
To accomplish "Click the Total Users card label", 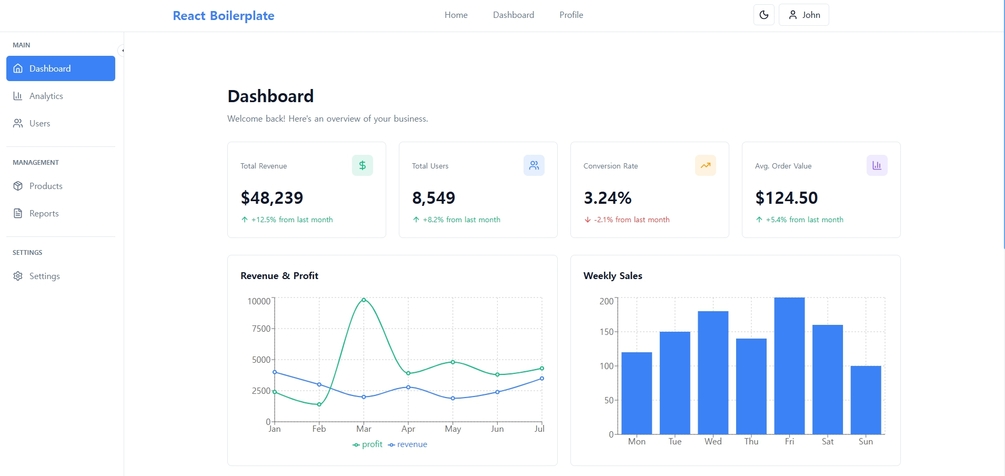I will pyautogui.click(x=430, y=166).
